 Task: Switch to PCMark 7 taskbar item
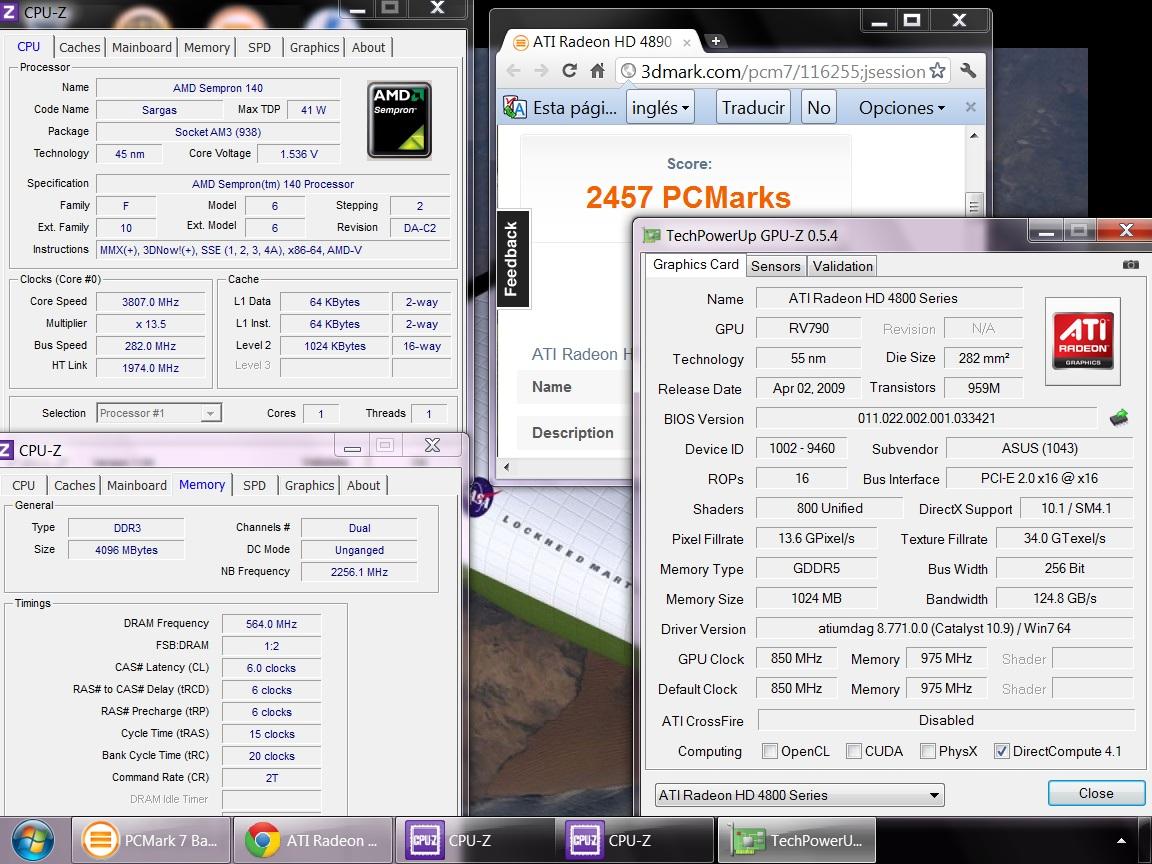tap(152, 840)
